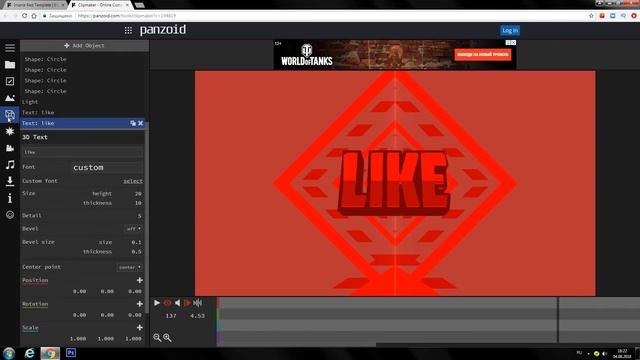Click the red play-from-marker icon
The height and width of the screenshot is (360, 640).
point(187,303)
